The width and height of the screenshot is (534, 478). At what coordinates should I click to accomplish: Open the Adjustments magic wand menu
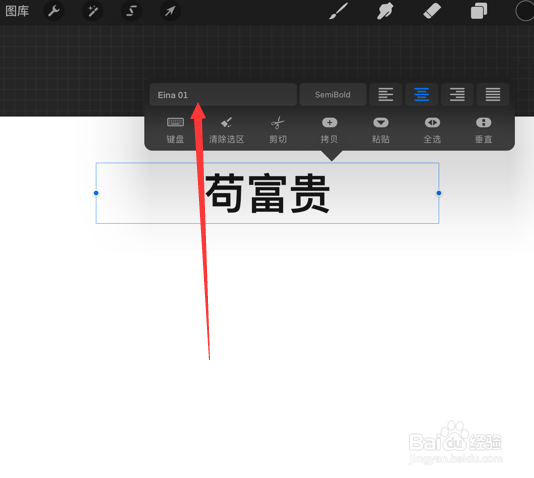coord(93,11)
